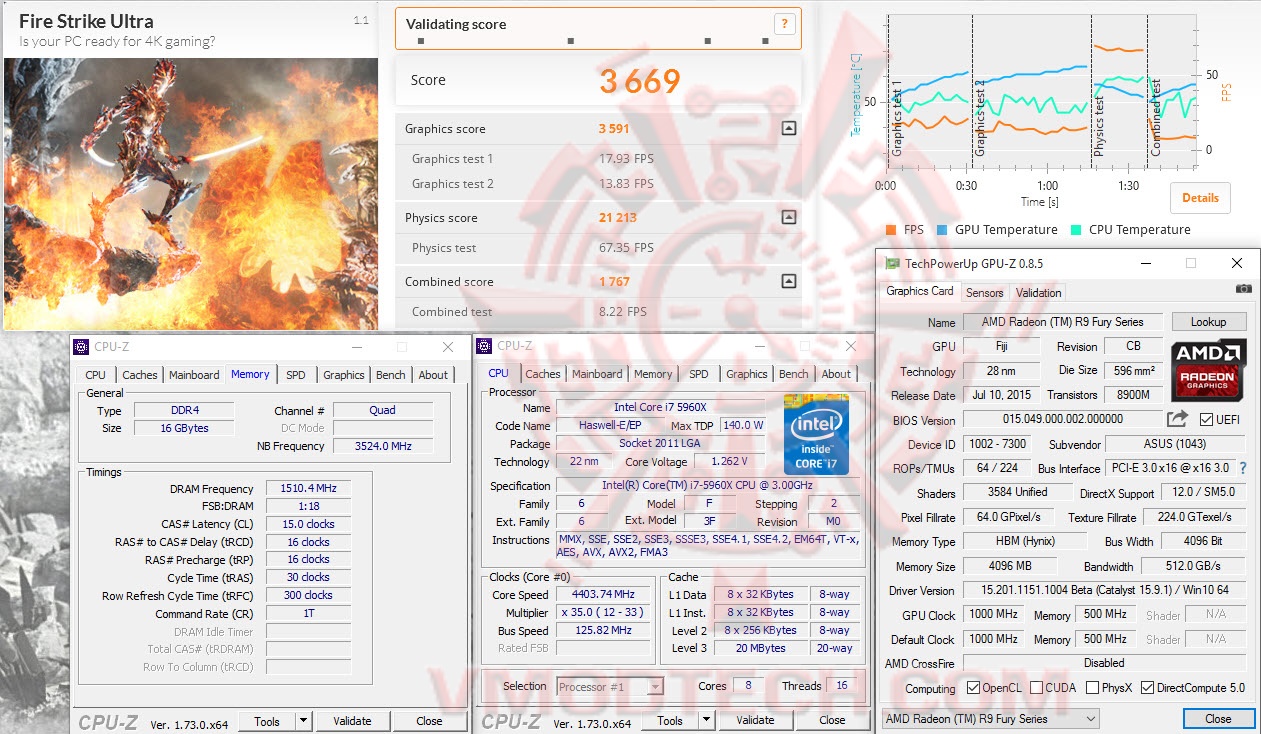The width and height of the screenshot is (1261, 734).
Task: Click the Intel Core i7 logo in CPU-Z
Action: coord(816,435)
